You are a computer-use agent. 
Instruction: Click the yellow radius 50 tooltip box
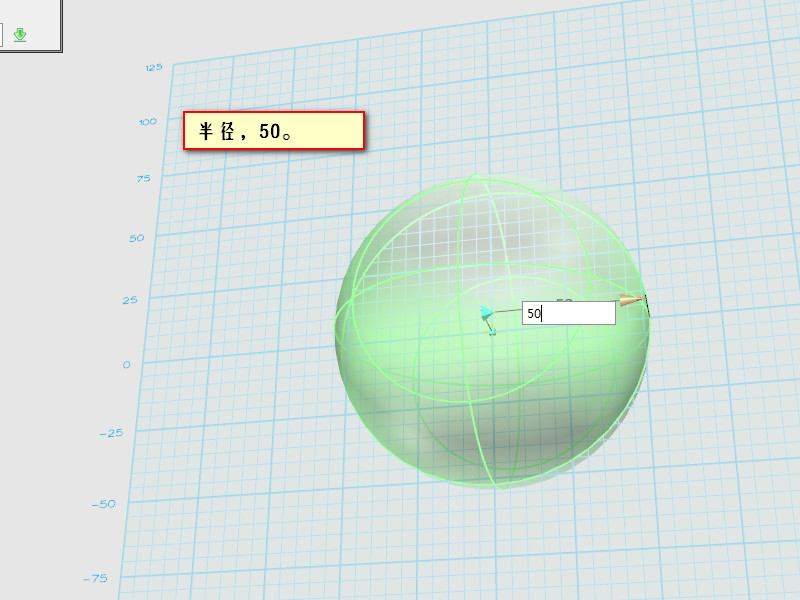(273, 131)
